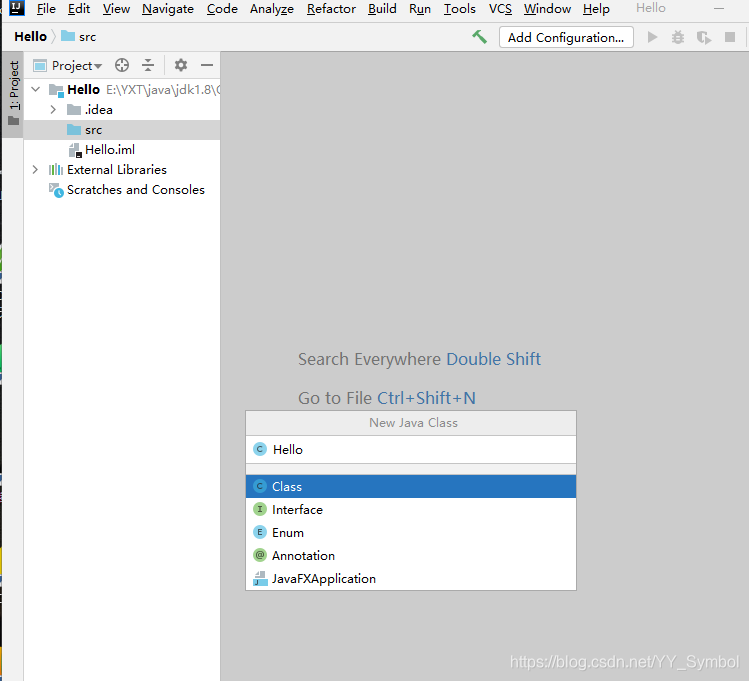Open the Project view dropdown

point(76,65)
